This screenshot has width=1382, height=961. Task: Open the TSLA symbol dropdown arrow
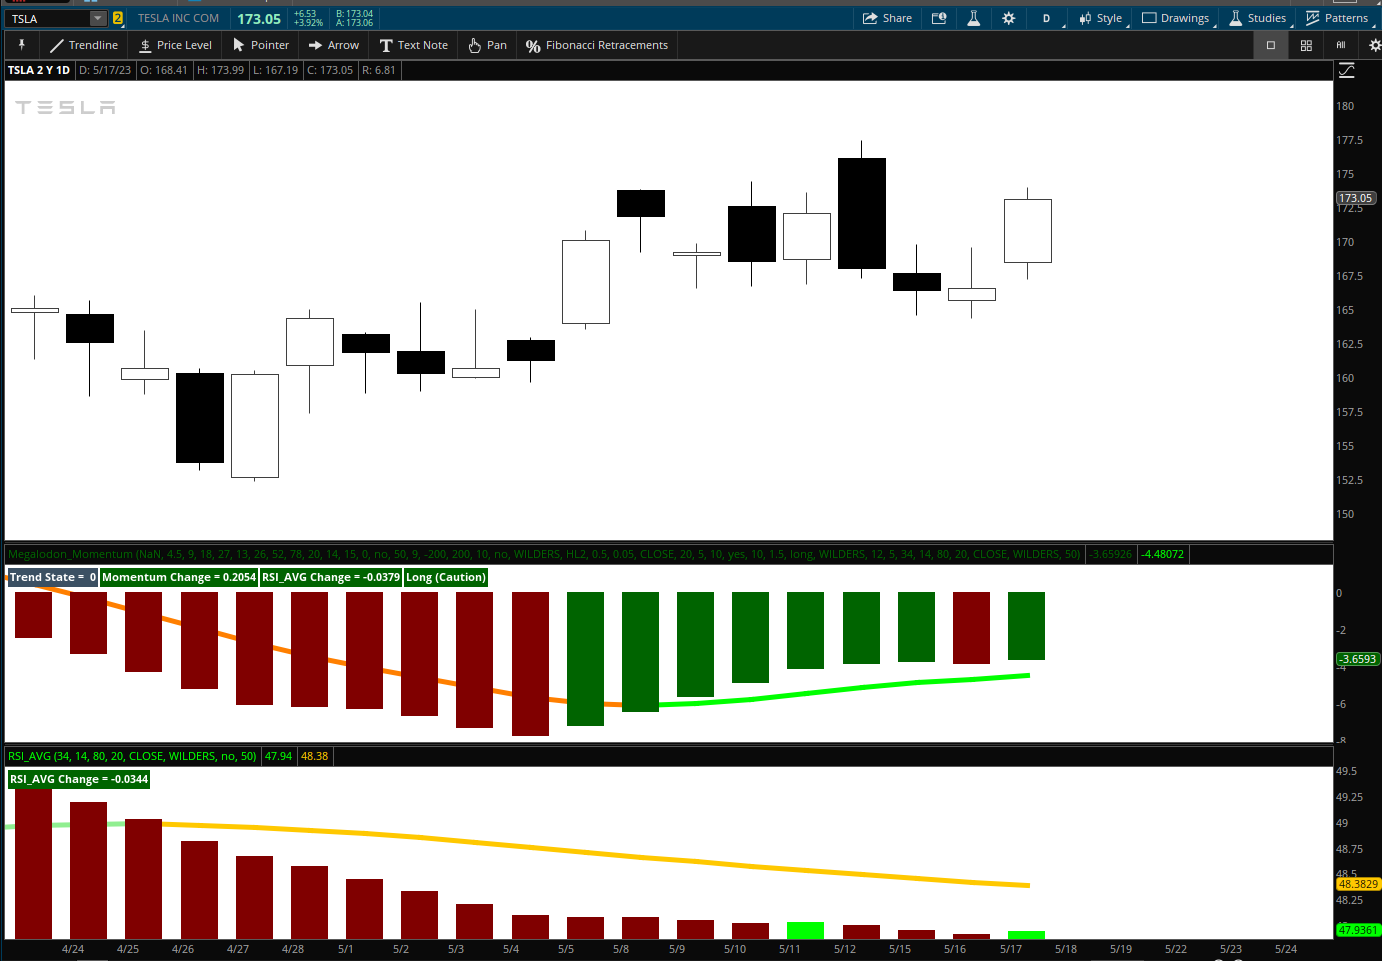point(97,18)
